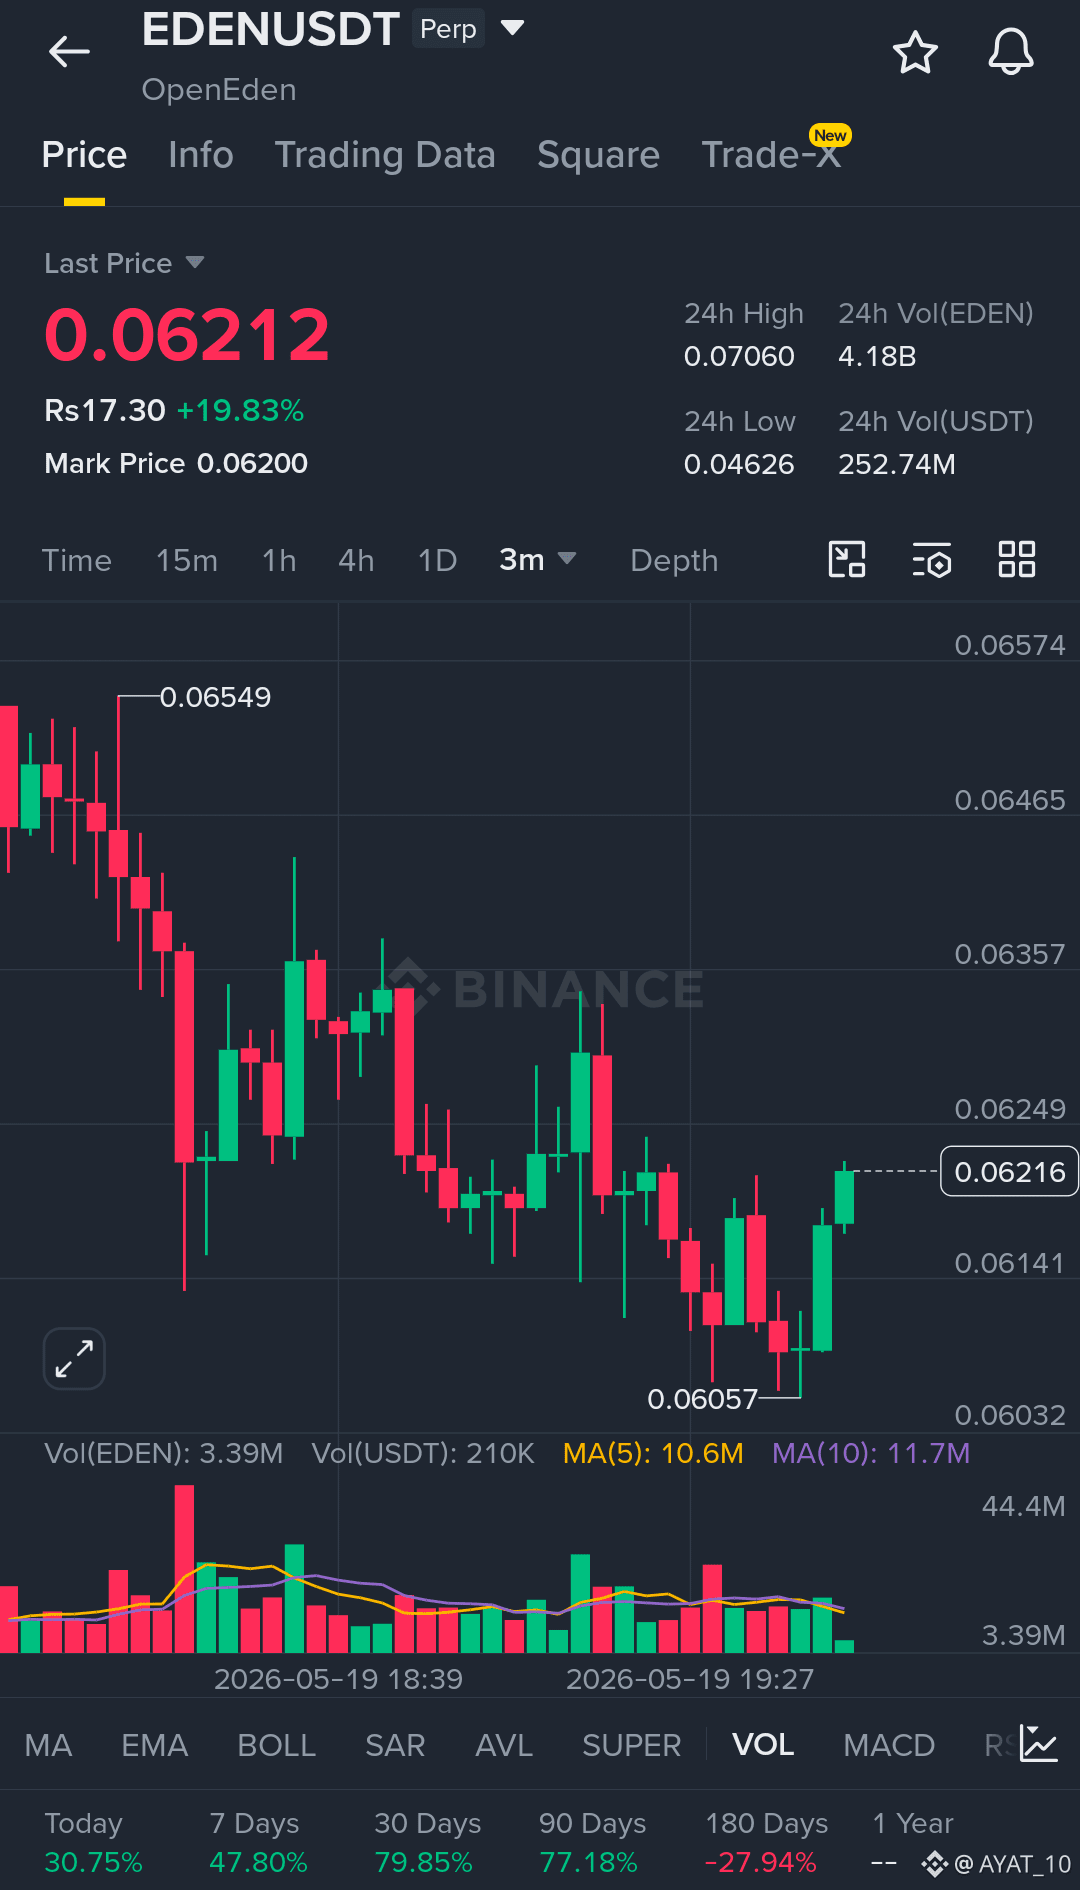1080x1890 pixels.
Task: Tap the EDENUSDT pair title
Action: (270, 29)
